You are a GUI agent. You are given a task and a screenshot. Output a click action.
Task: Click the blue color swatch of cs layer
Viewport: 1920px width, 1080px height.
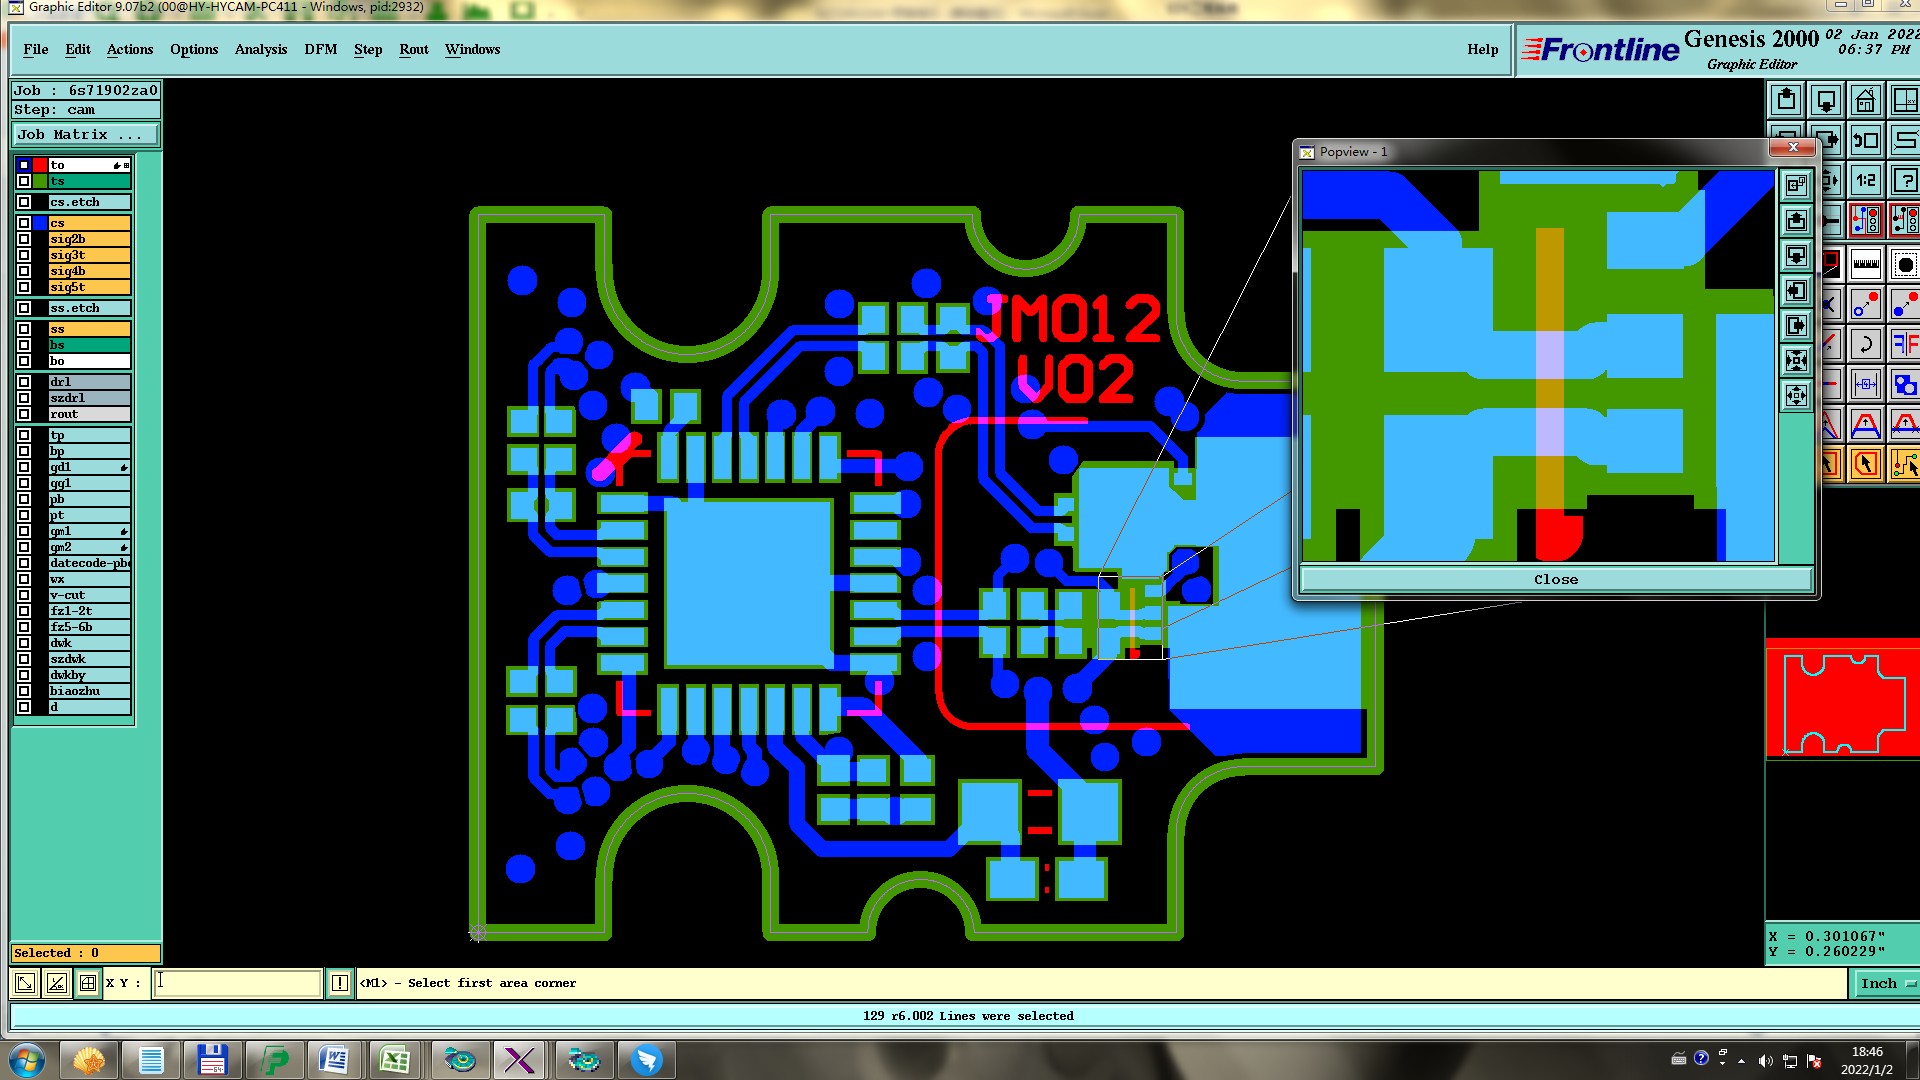coord(40,223)
